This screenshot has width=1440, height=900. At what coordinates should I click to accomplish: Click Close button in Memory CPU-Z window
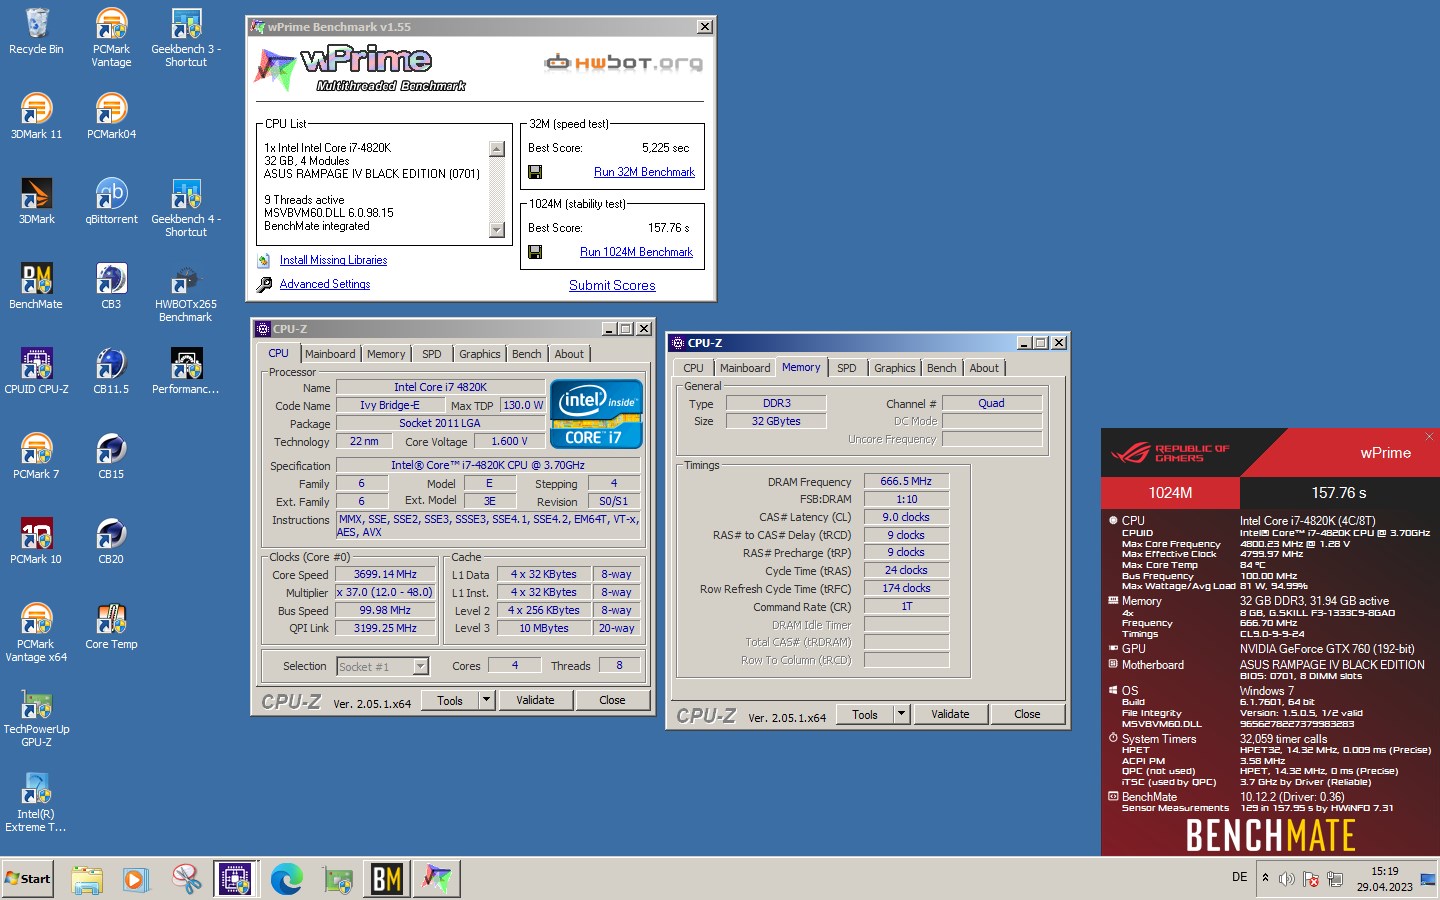pyautogui.click(x=1027, y=714)
